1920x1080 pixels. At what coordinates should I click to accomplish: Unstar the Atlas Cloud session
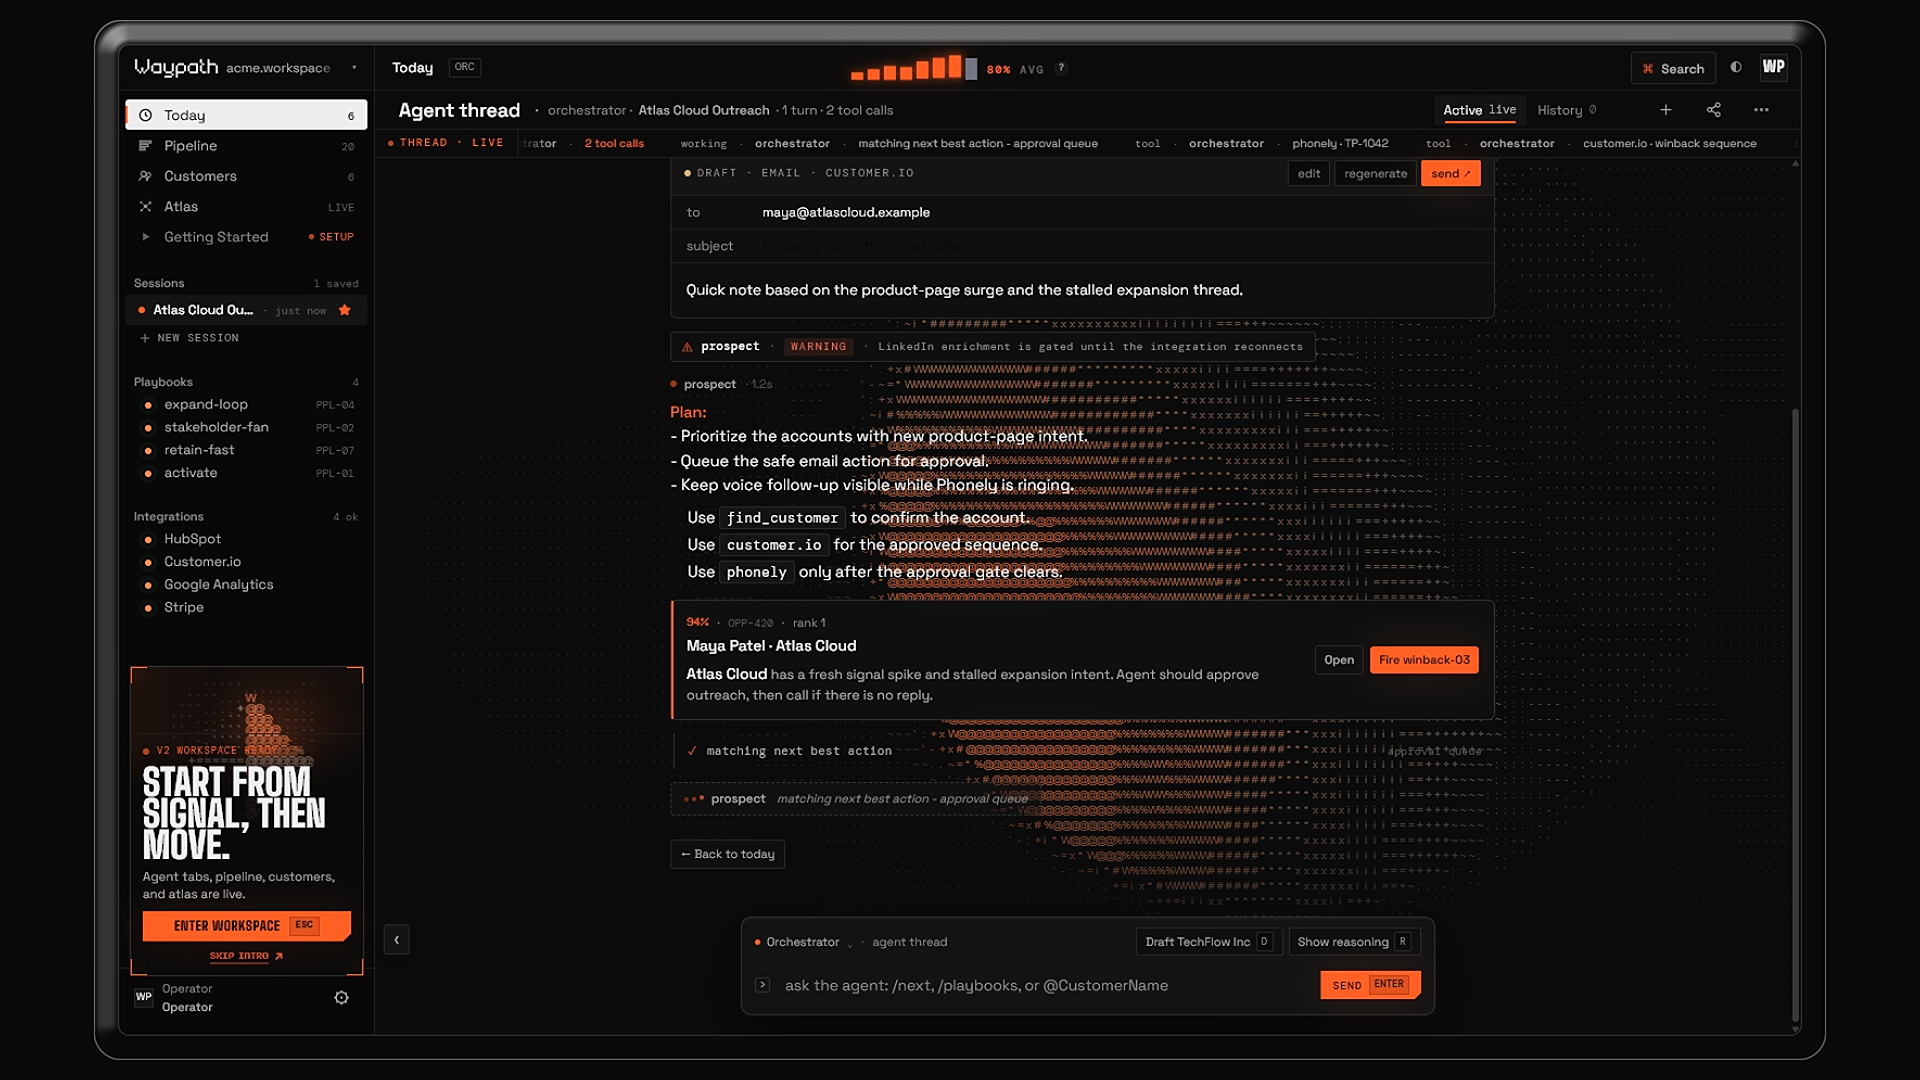pyautogui.click(x=345, y=310)
